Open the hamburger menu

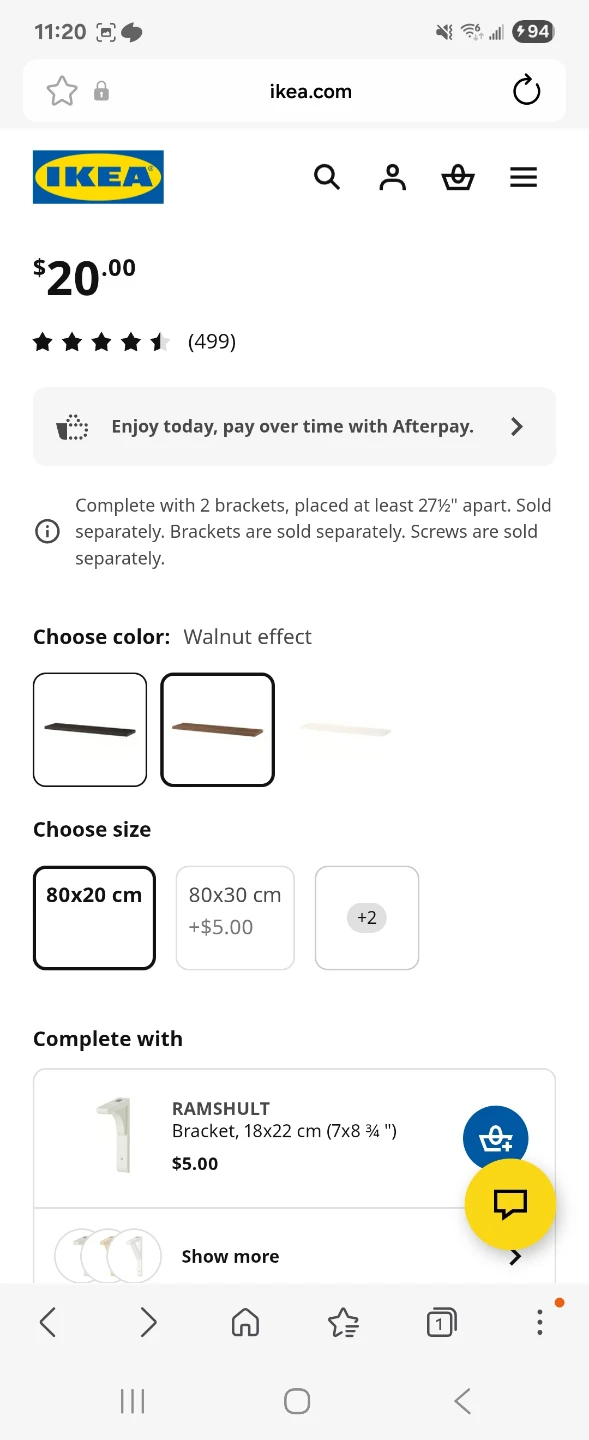pyautogui.click(x=524, y=178)
